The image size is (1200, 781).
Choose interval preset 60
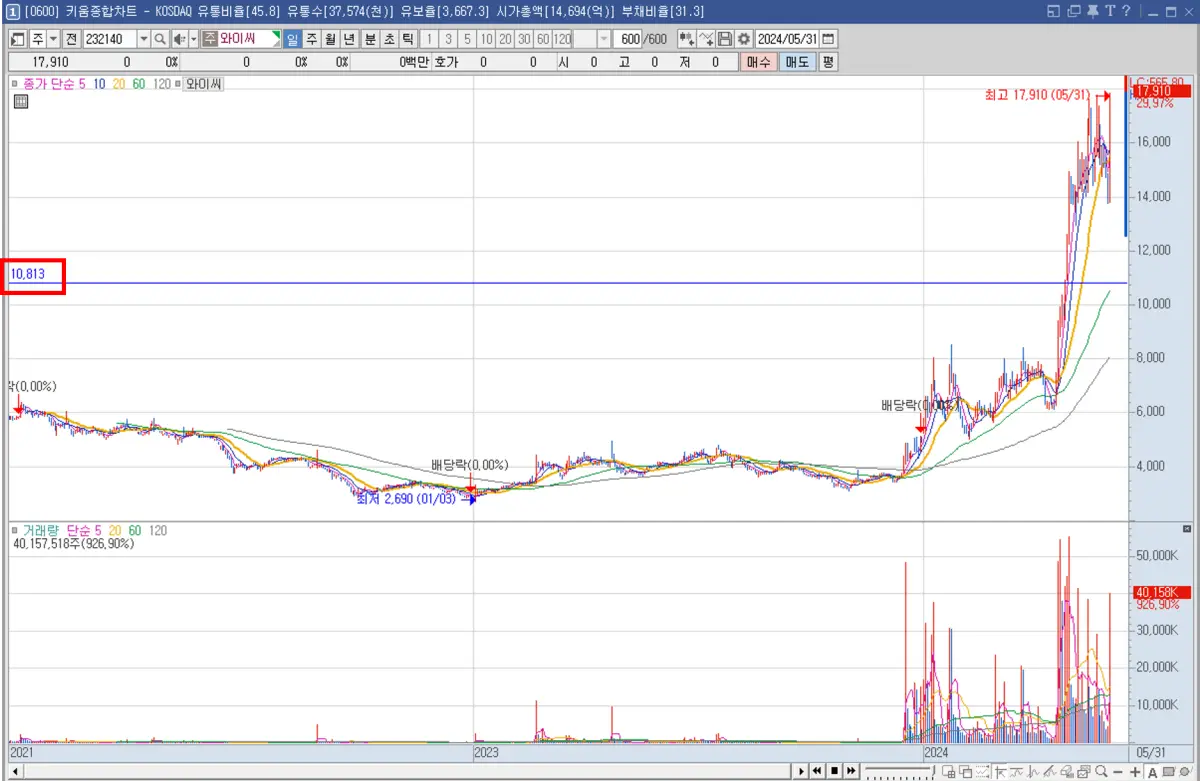pyautogui.click(x=543, y=39)
